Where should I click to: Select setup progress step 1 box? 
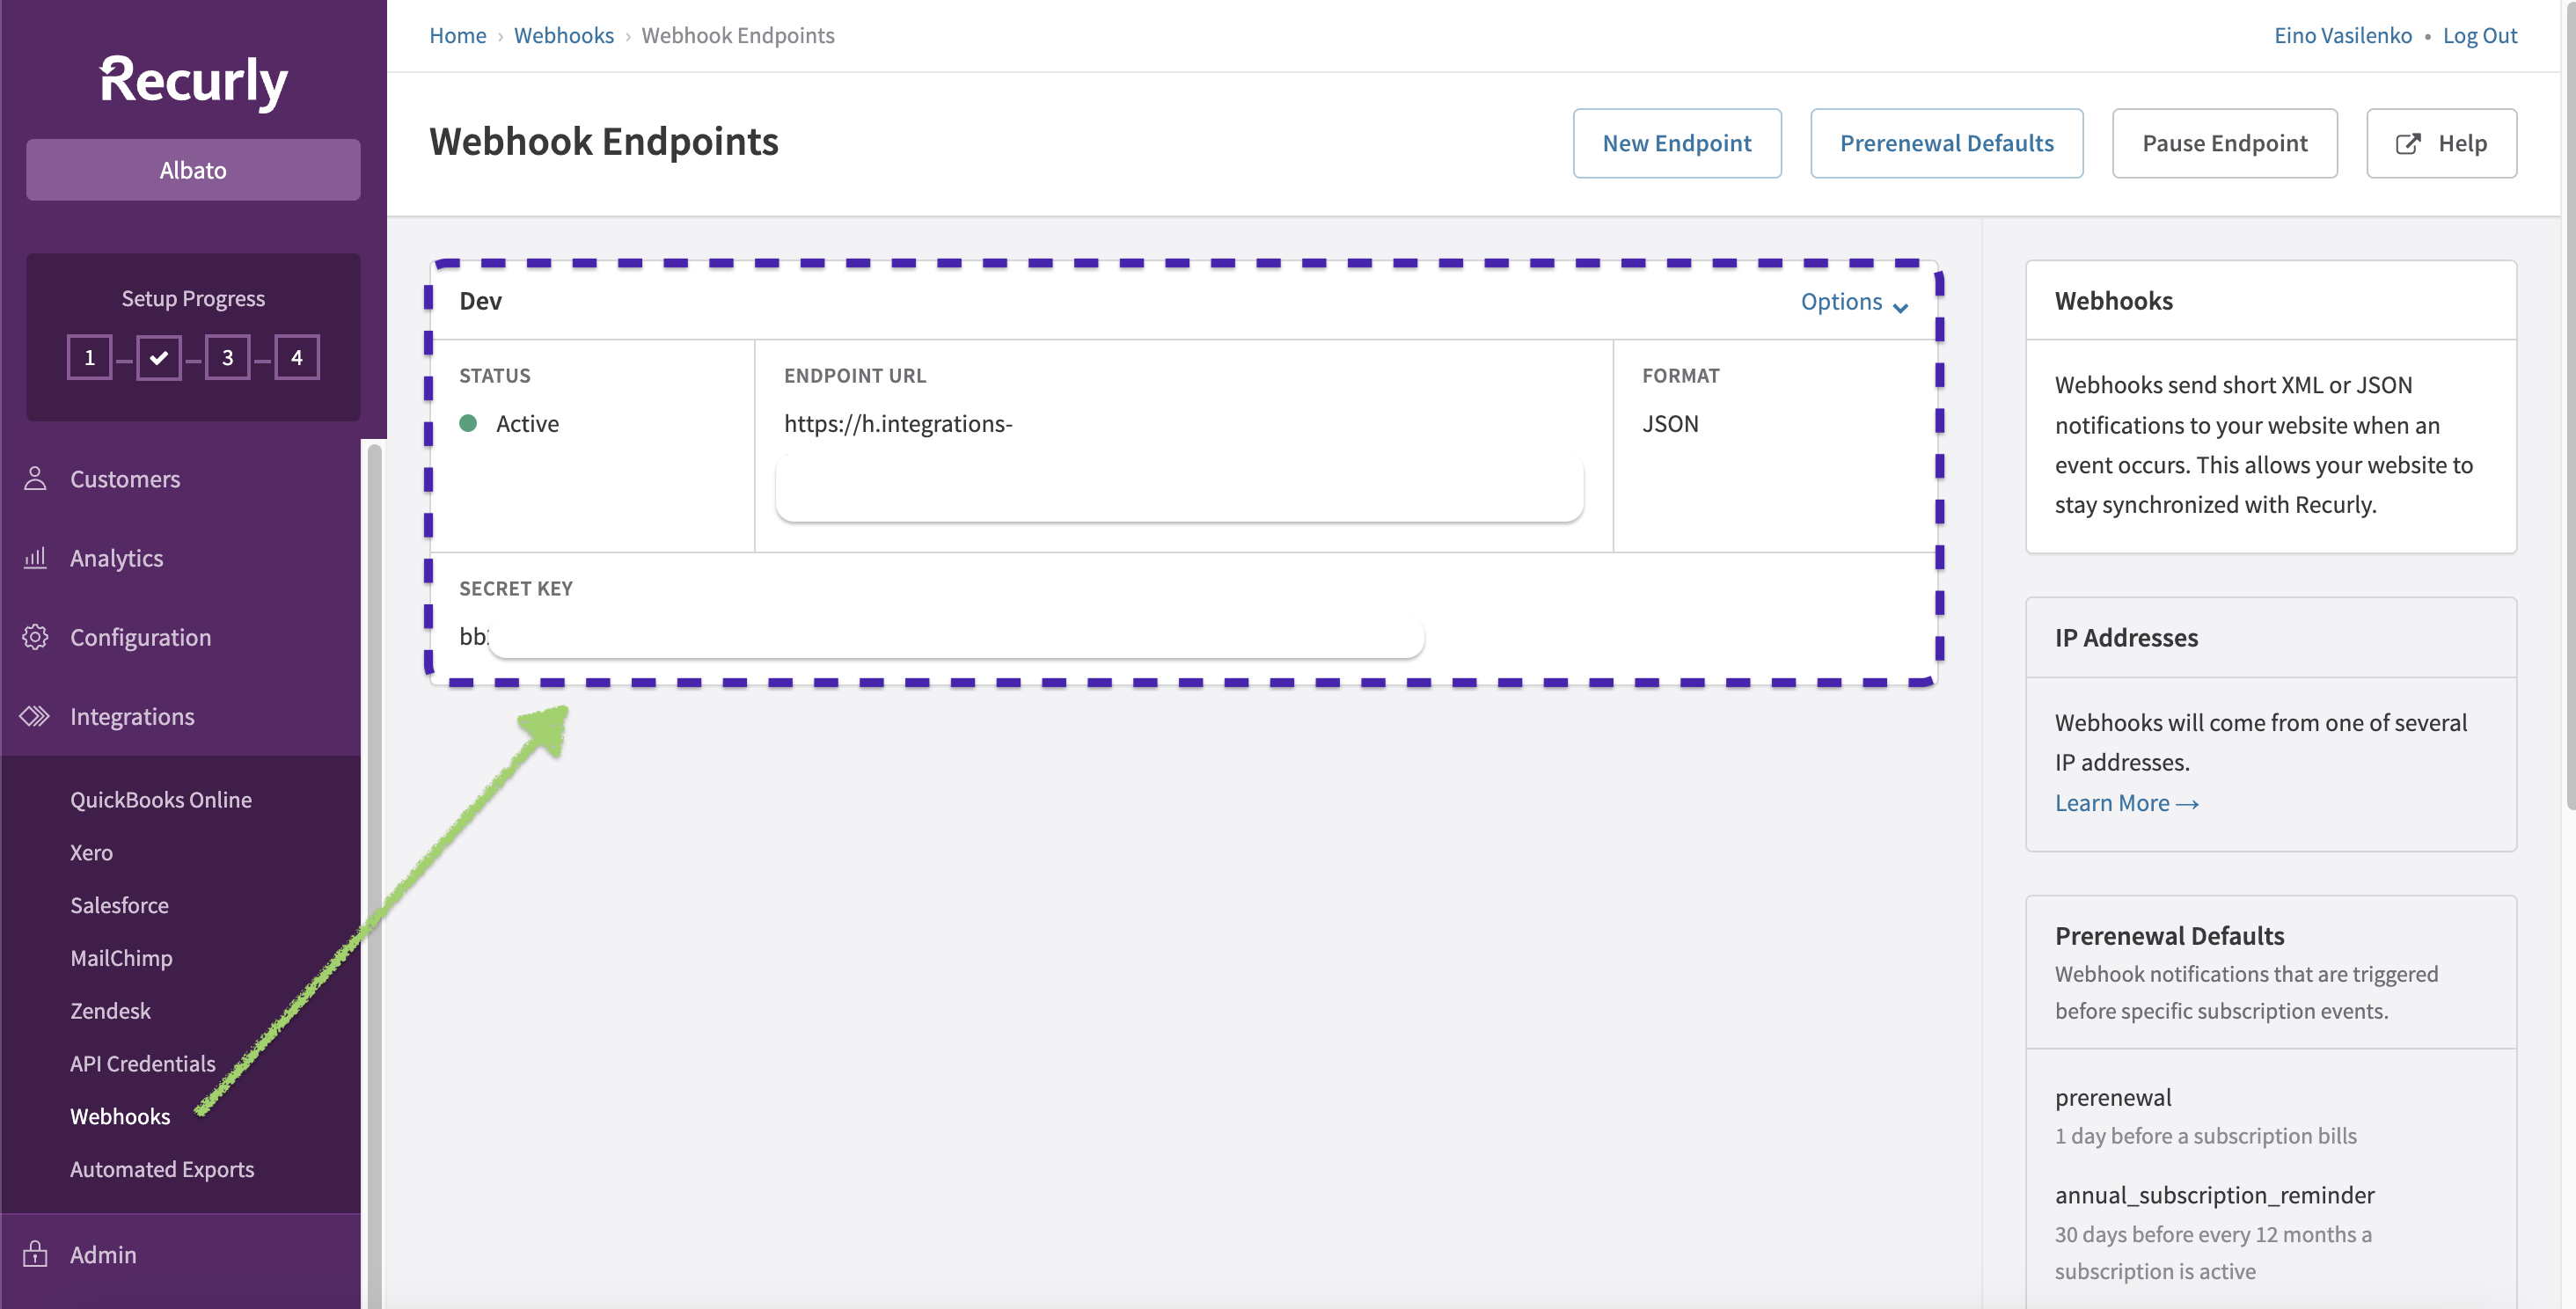click(x=89, y=357)
